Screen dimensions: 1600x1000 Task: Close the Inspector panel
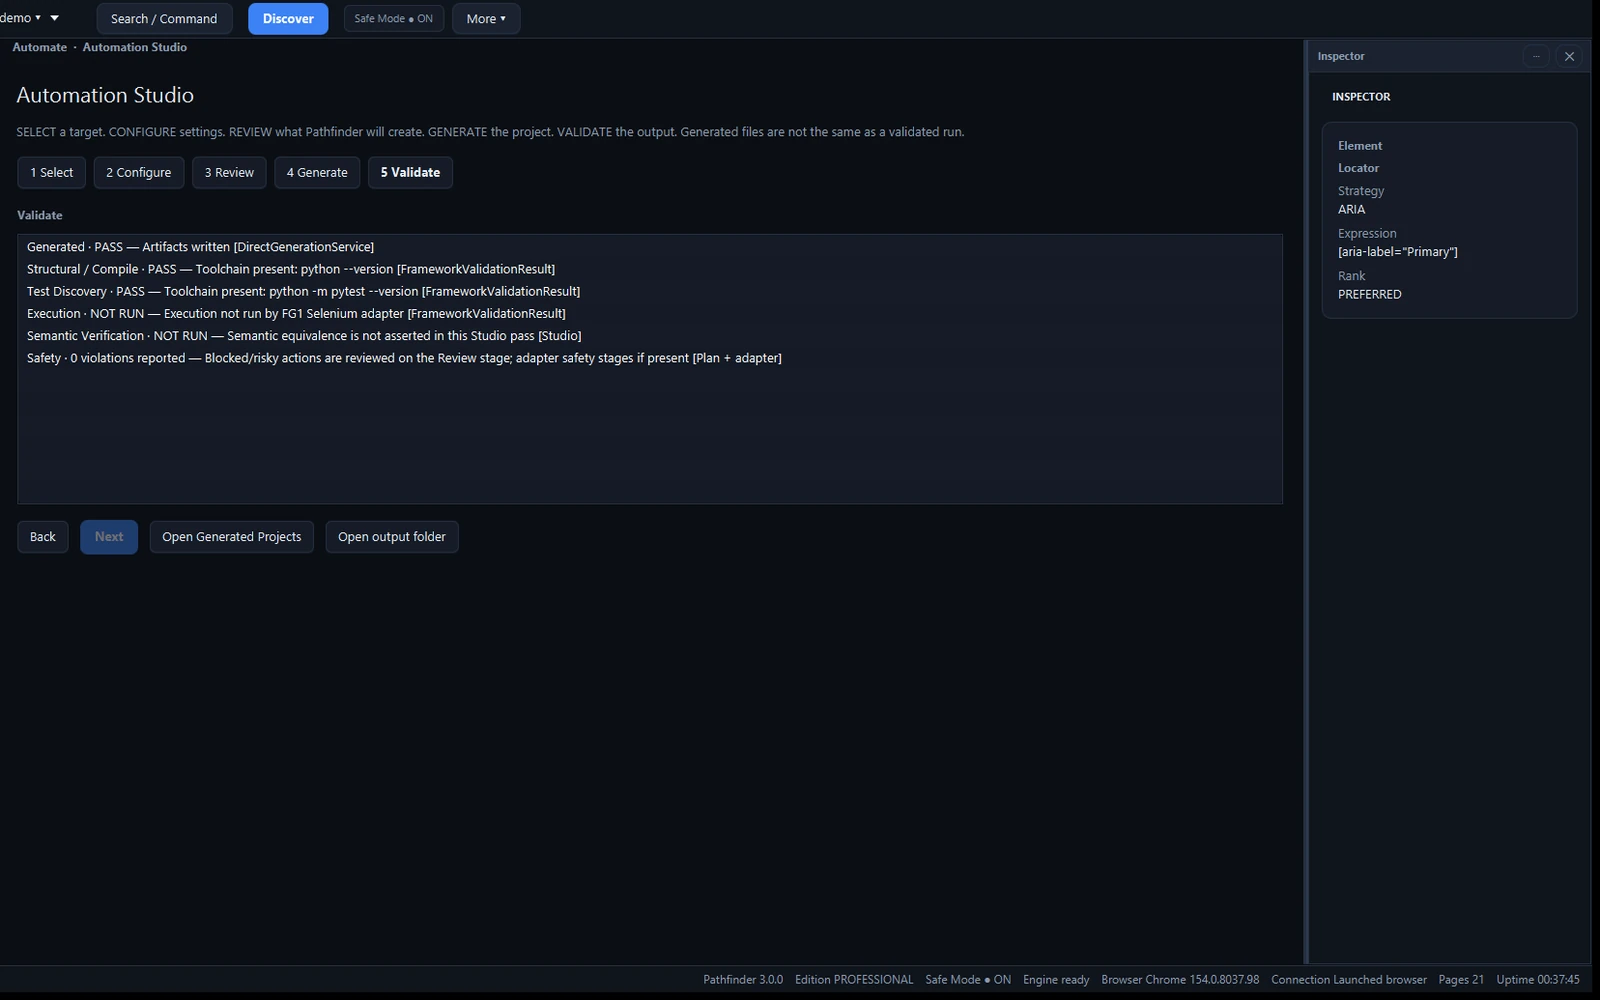[1569, 56]
